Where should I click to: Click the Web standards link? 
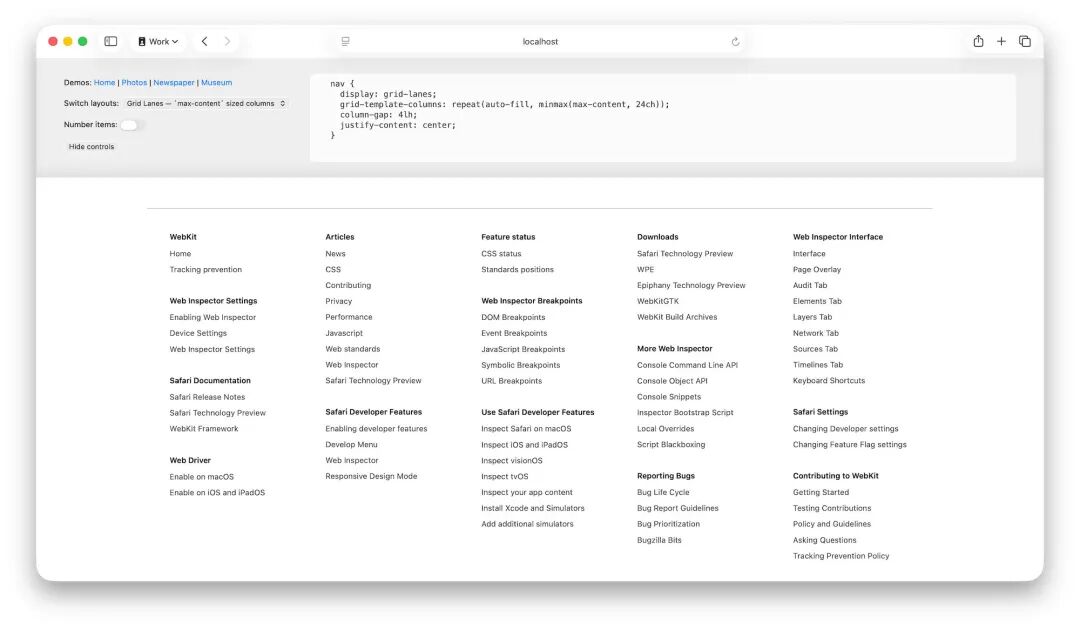click(353, 349)
